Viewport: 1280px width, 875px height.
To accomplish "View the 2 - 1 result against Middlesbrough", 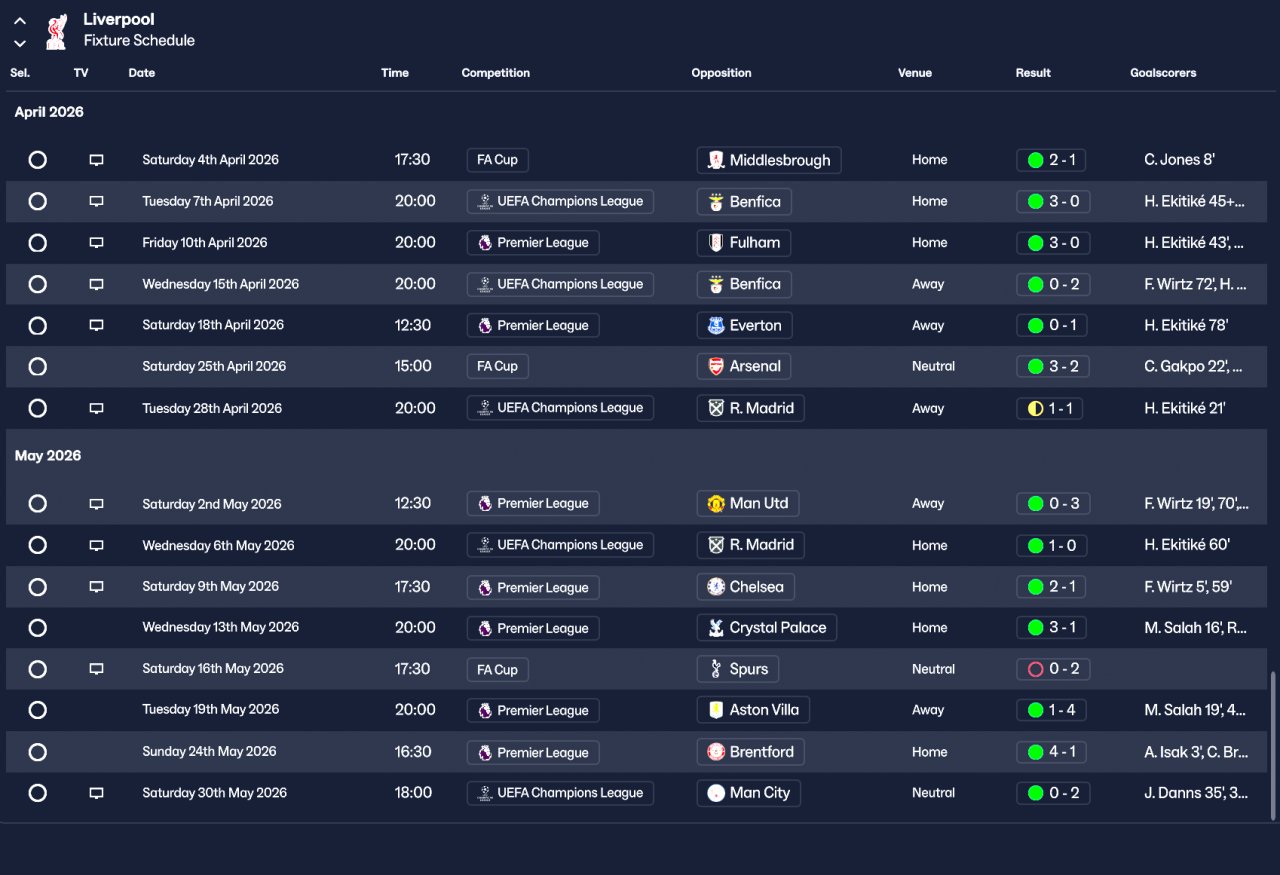I will point(1051,160).
